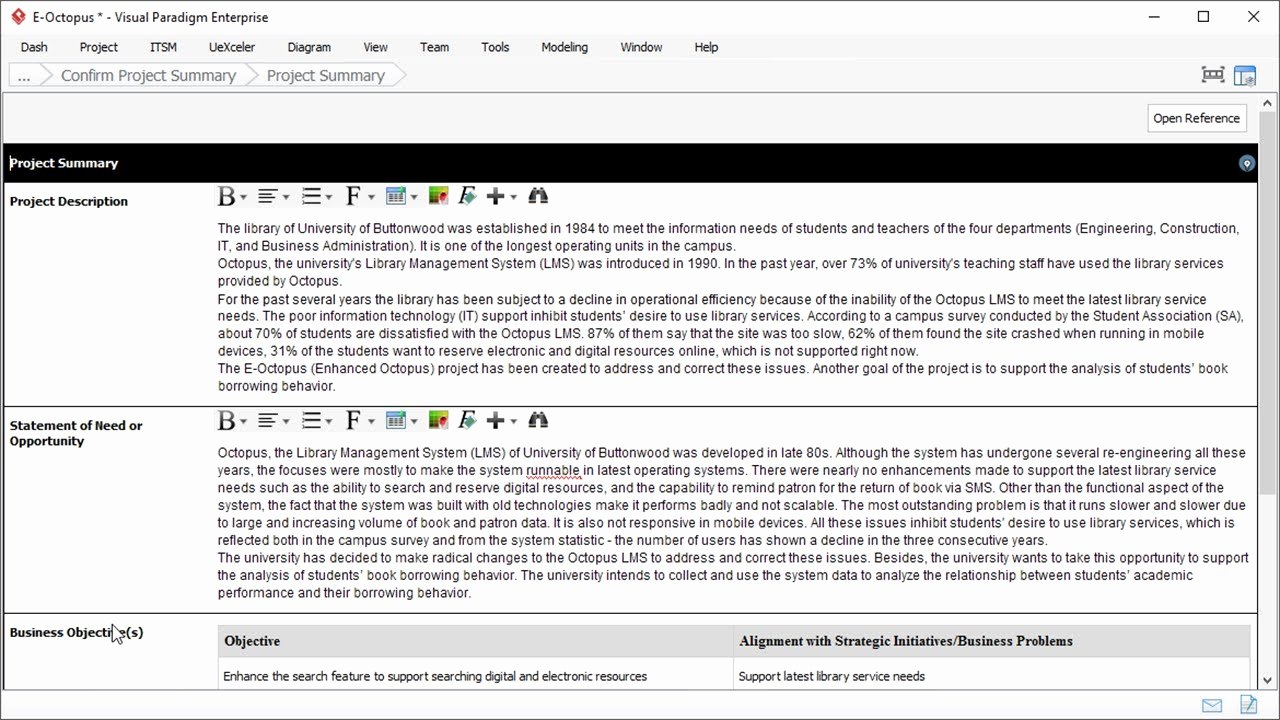Open alignment options in Project Description toolbar
This screenshot has width=1280, height=720.
[273, 196]
